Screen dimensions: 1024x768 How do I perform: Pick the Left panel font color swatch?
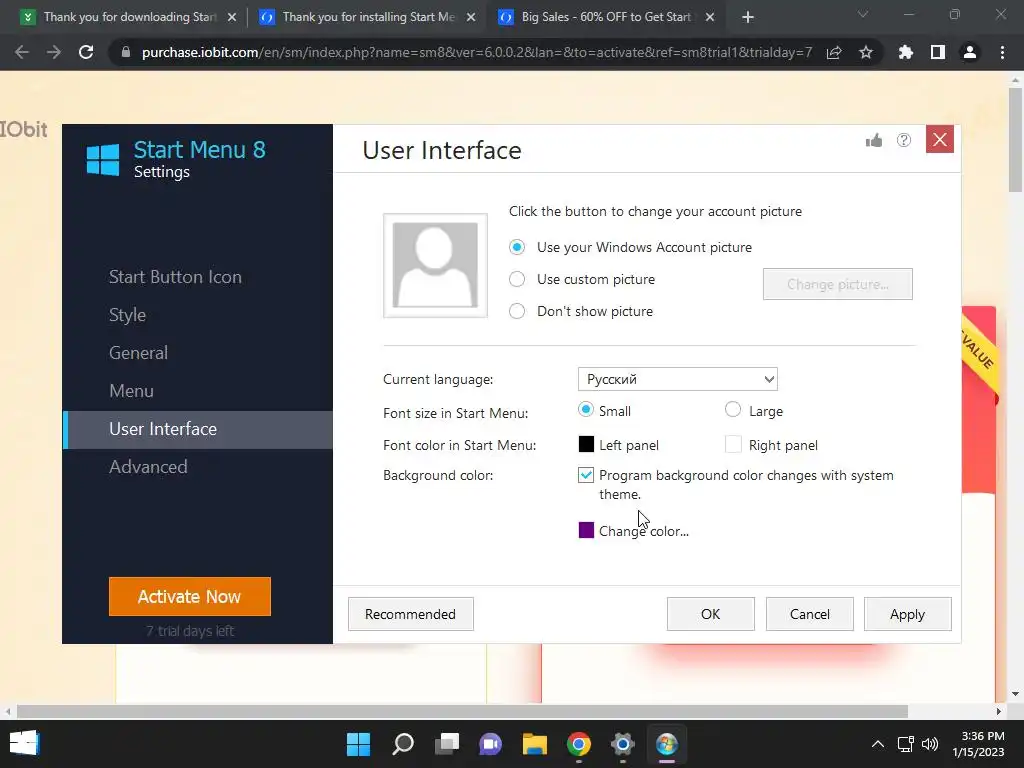point(586,445)
